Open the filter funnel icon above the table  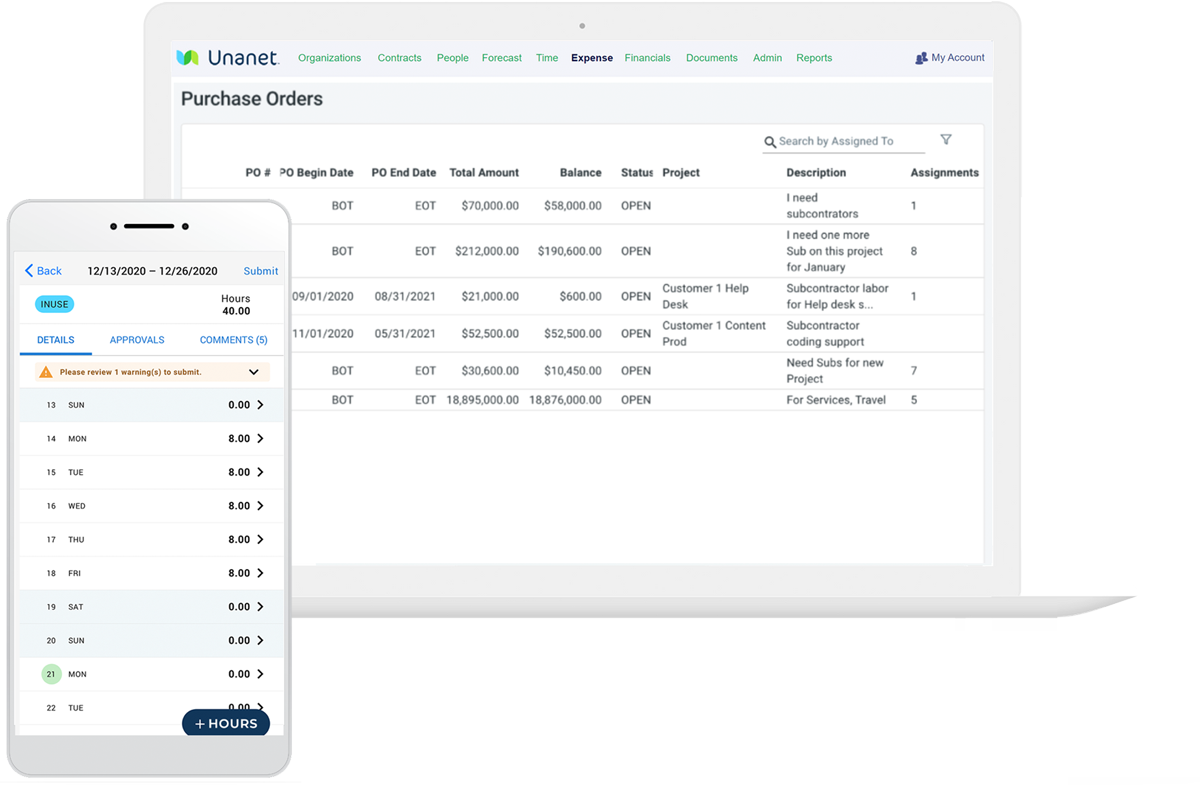(x=946, y=140)
